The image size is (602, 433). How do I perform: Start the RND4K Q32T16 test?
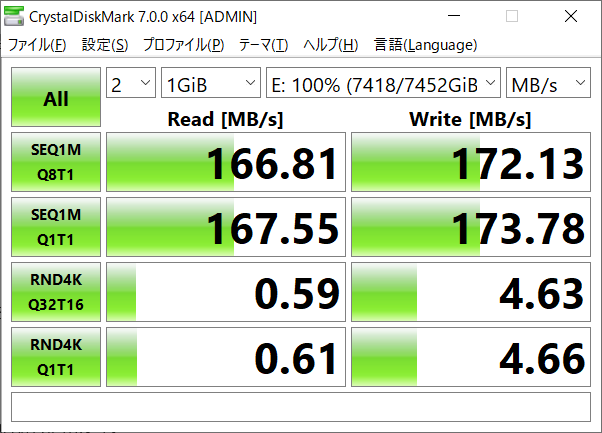[x=56, y=292]
